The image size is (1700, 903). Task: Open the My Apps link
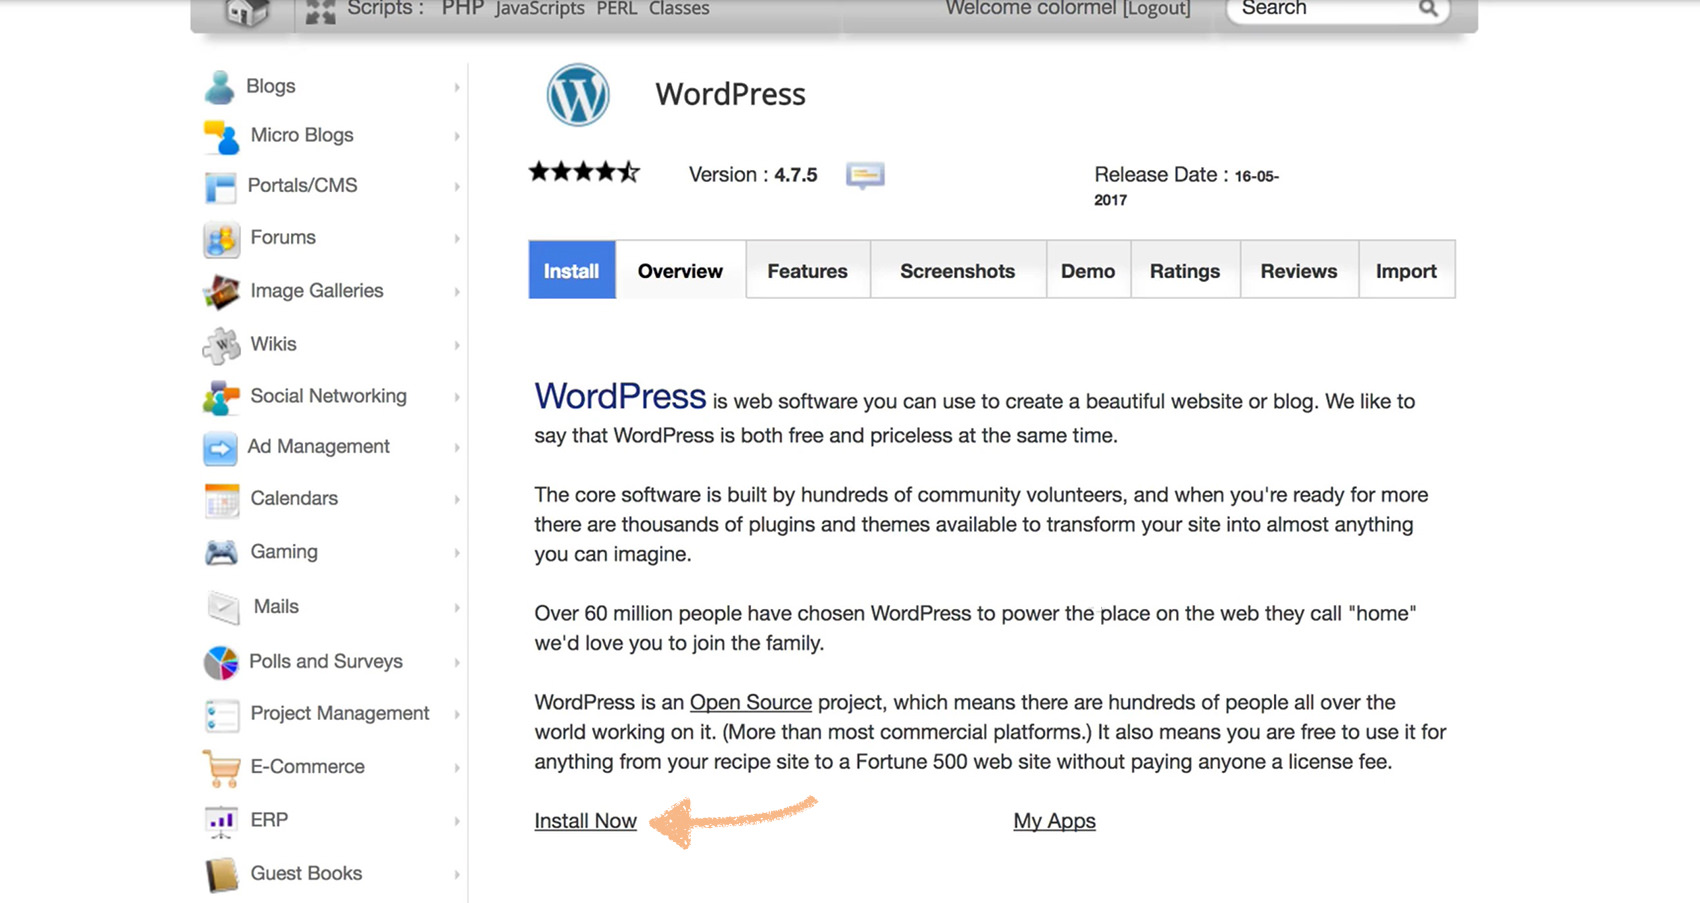1054,821
